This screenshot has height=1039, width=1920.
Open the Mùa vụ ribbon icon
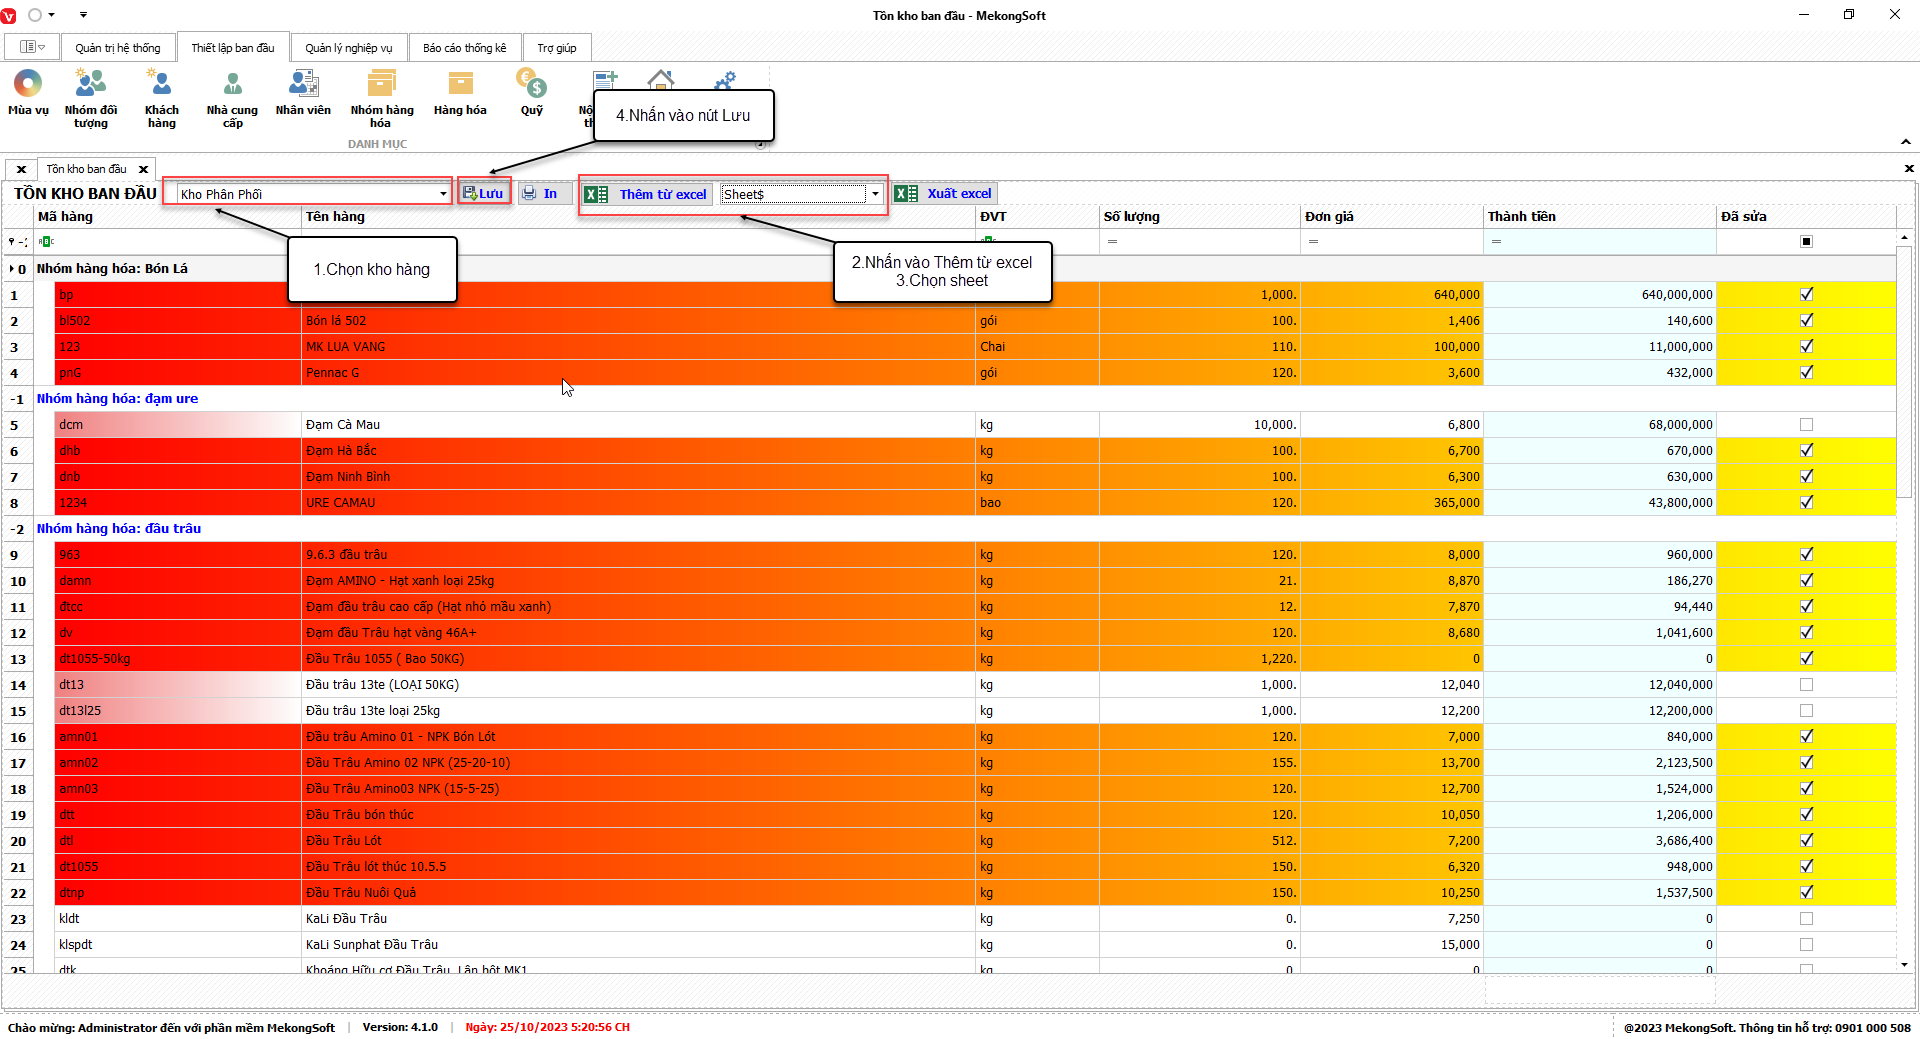tap(28, 85)
